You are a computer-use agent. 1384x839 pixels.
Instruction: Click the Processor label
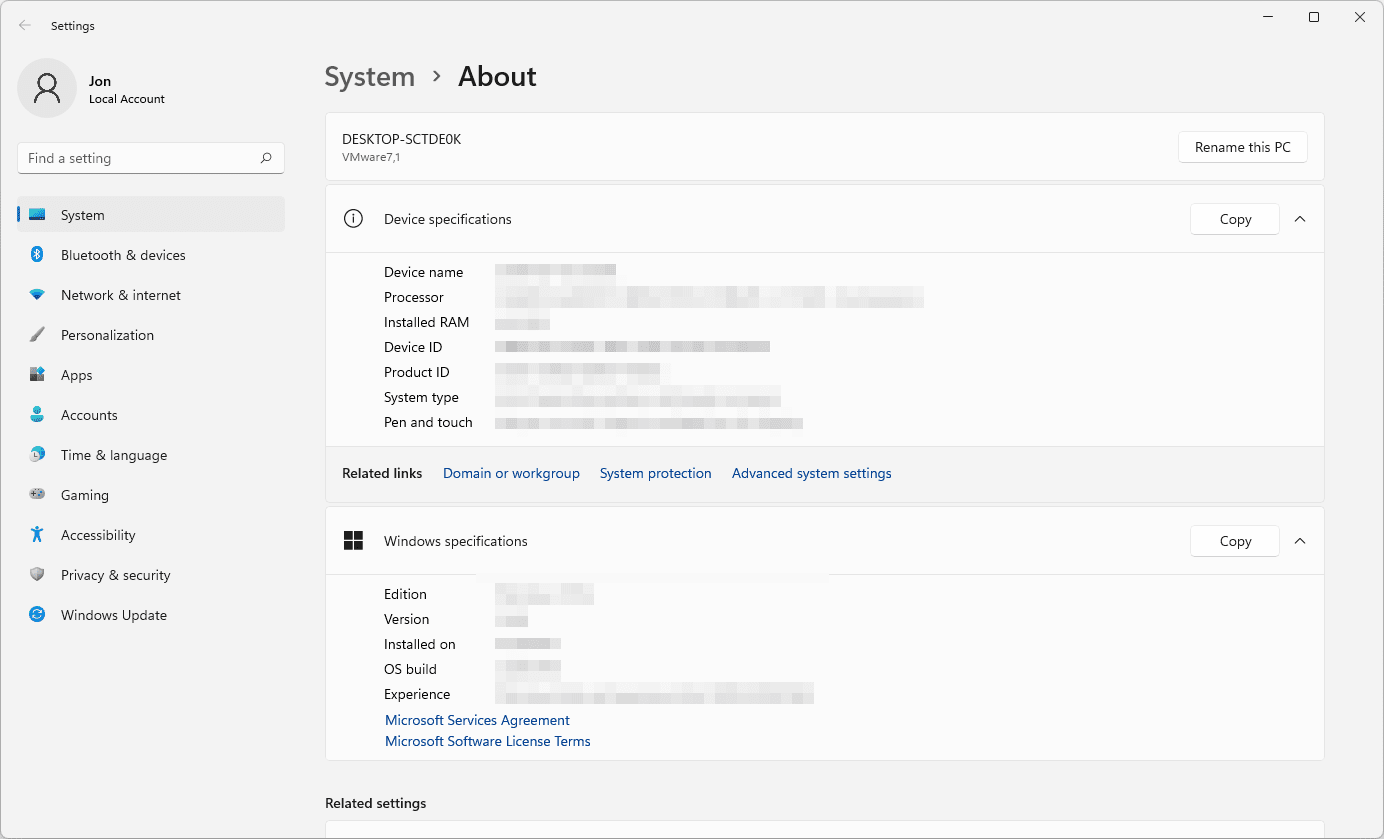414,297
